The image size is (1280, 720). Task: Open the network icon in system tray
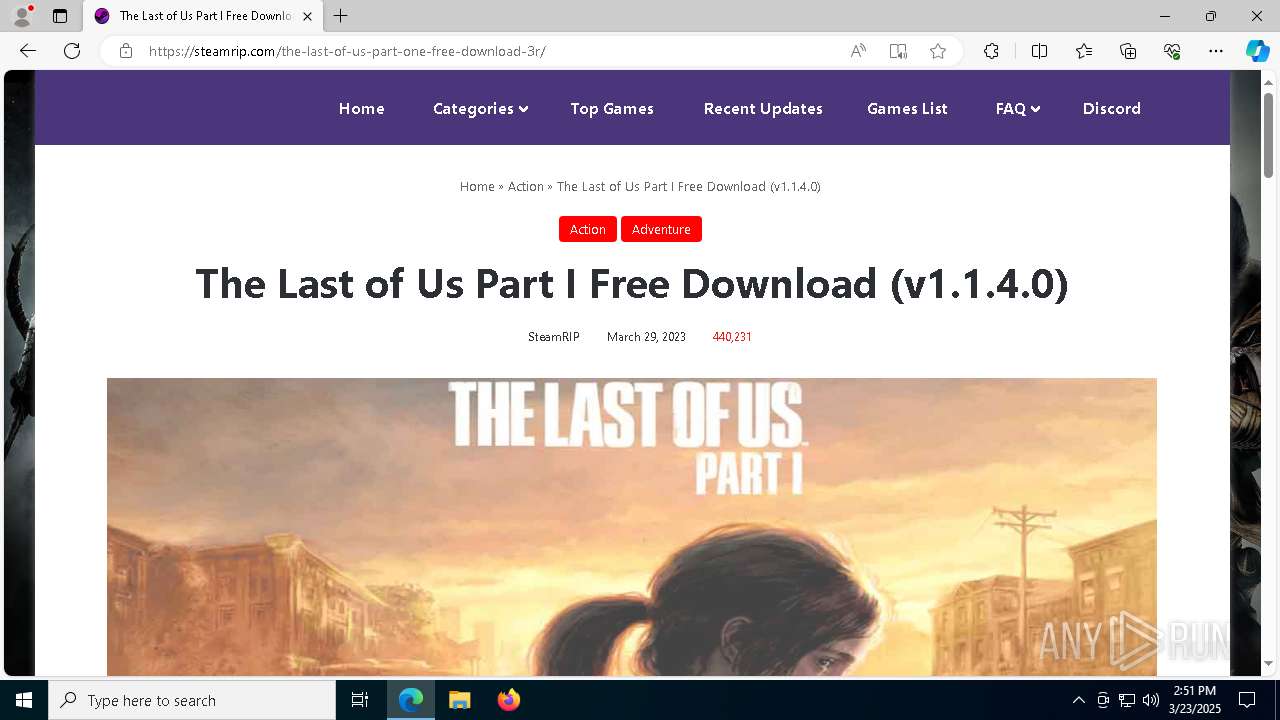tap(1127, 700)
